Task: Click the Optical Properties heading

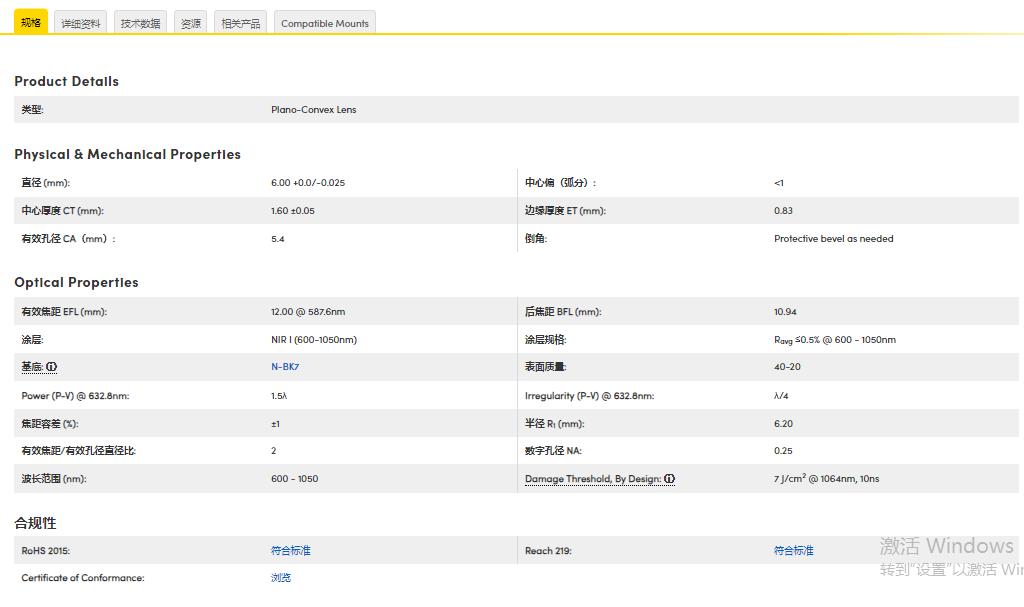Action: coord(76,282)
